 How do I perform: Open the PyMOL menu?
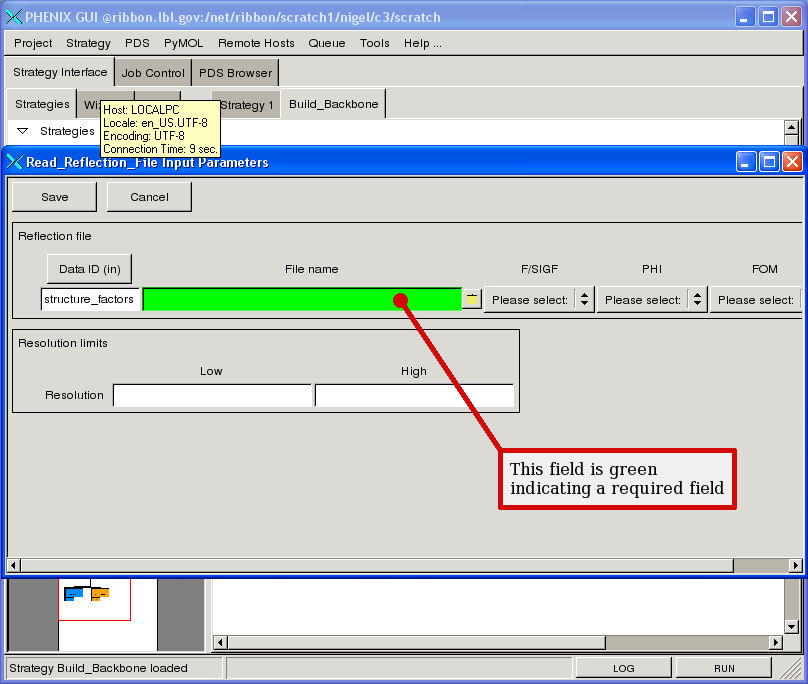click(183, 43)
